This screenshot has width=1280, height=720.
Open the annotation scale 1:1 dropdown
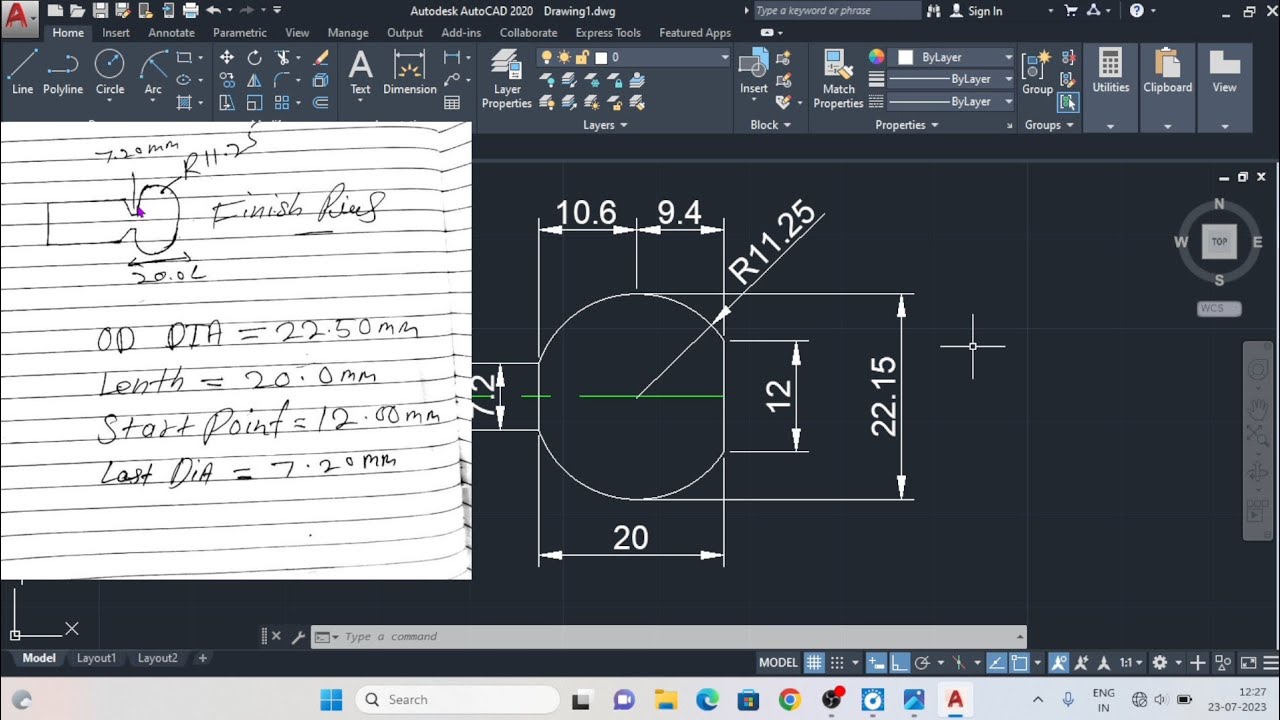click(x=1131, y=662)
